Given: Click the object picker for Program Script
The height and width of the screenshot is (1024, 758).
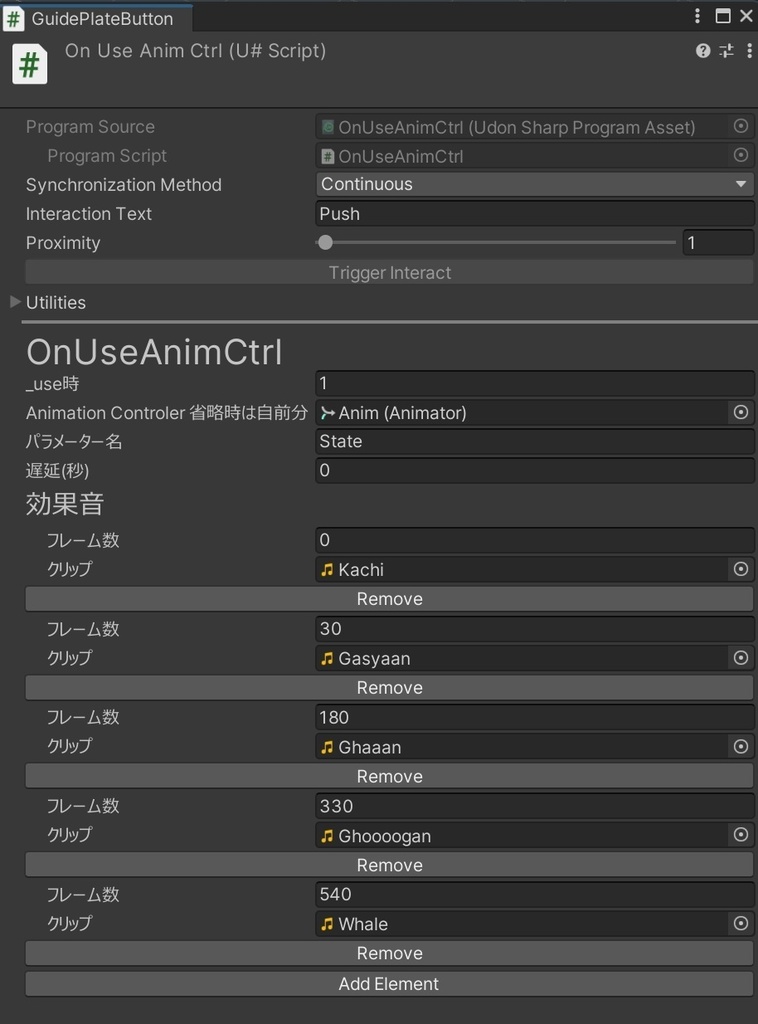Looking at the screenshot, I should [x=741, y=156].
